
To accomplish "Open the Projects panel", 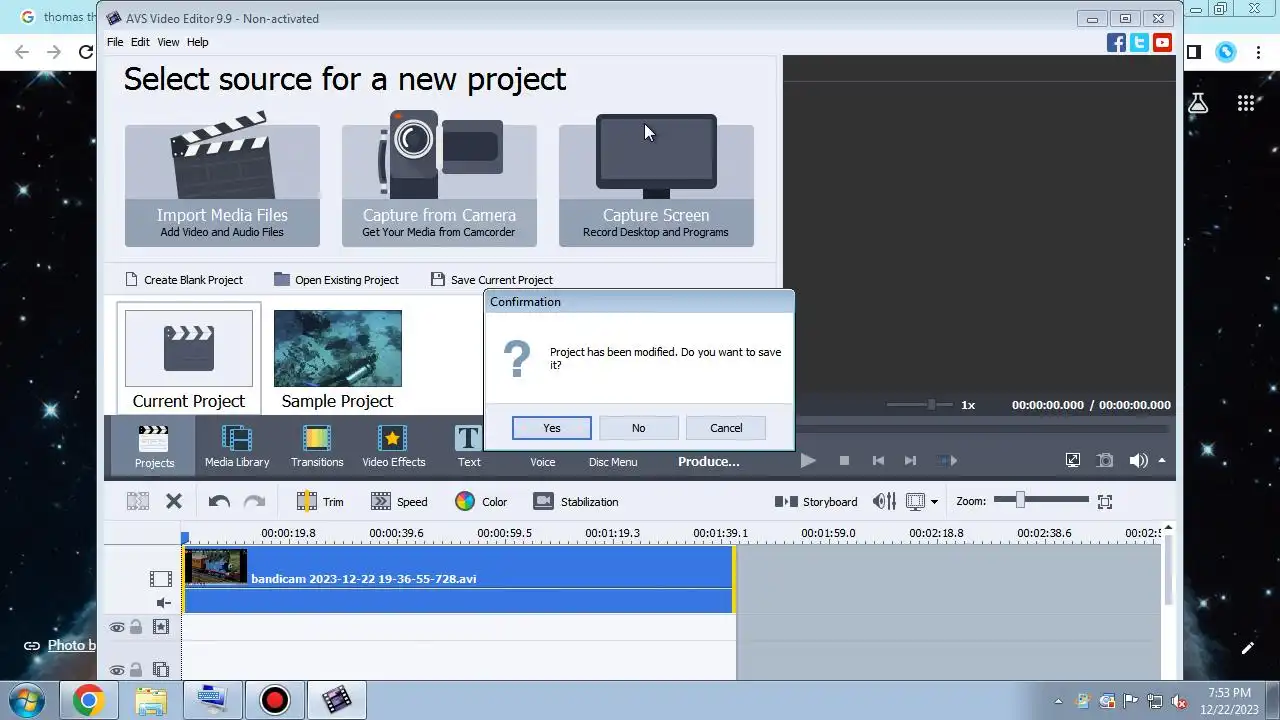I will pos(154,446).
